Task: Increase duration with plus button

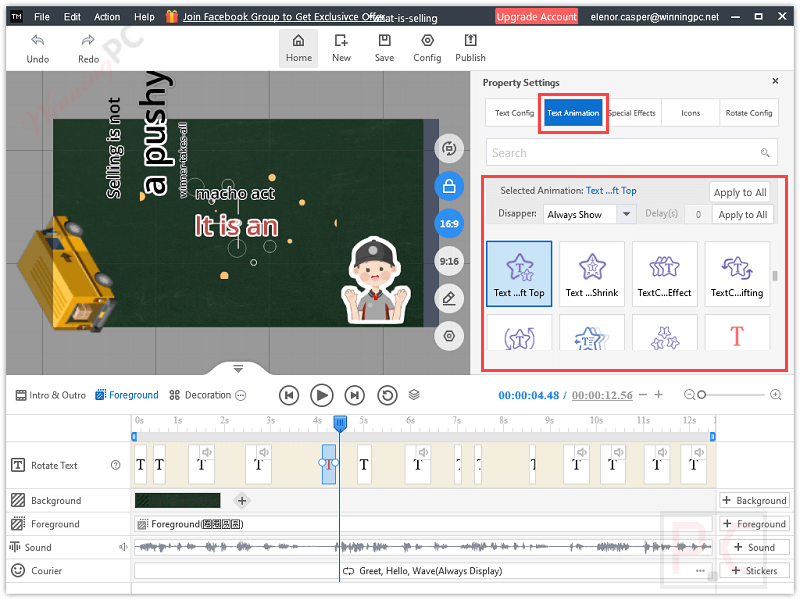Action: click(659, 394)
